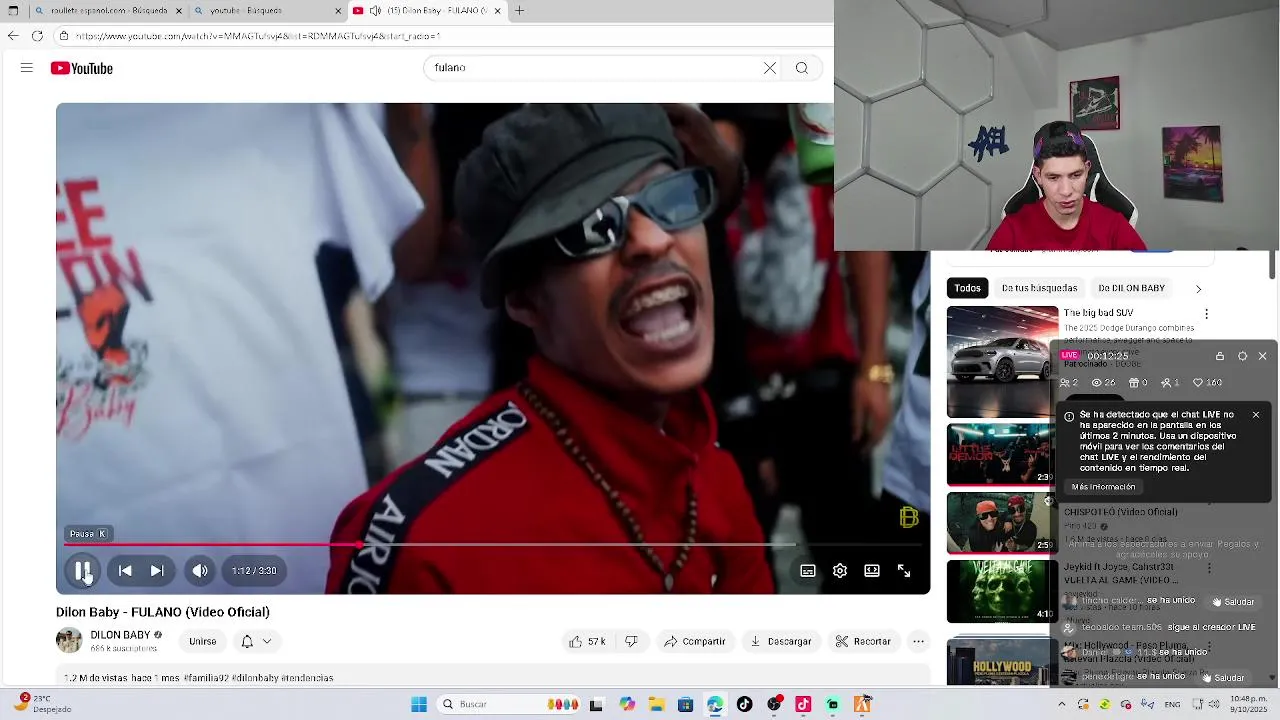The height and width of the screenshot is (720, 1280).
Task: Open the DILON BABY channel name
Action: [x=120, y=635]
